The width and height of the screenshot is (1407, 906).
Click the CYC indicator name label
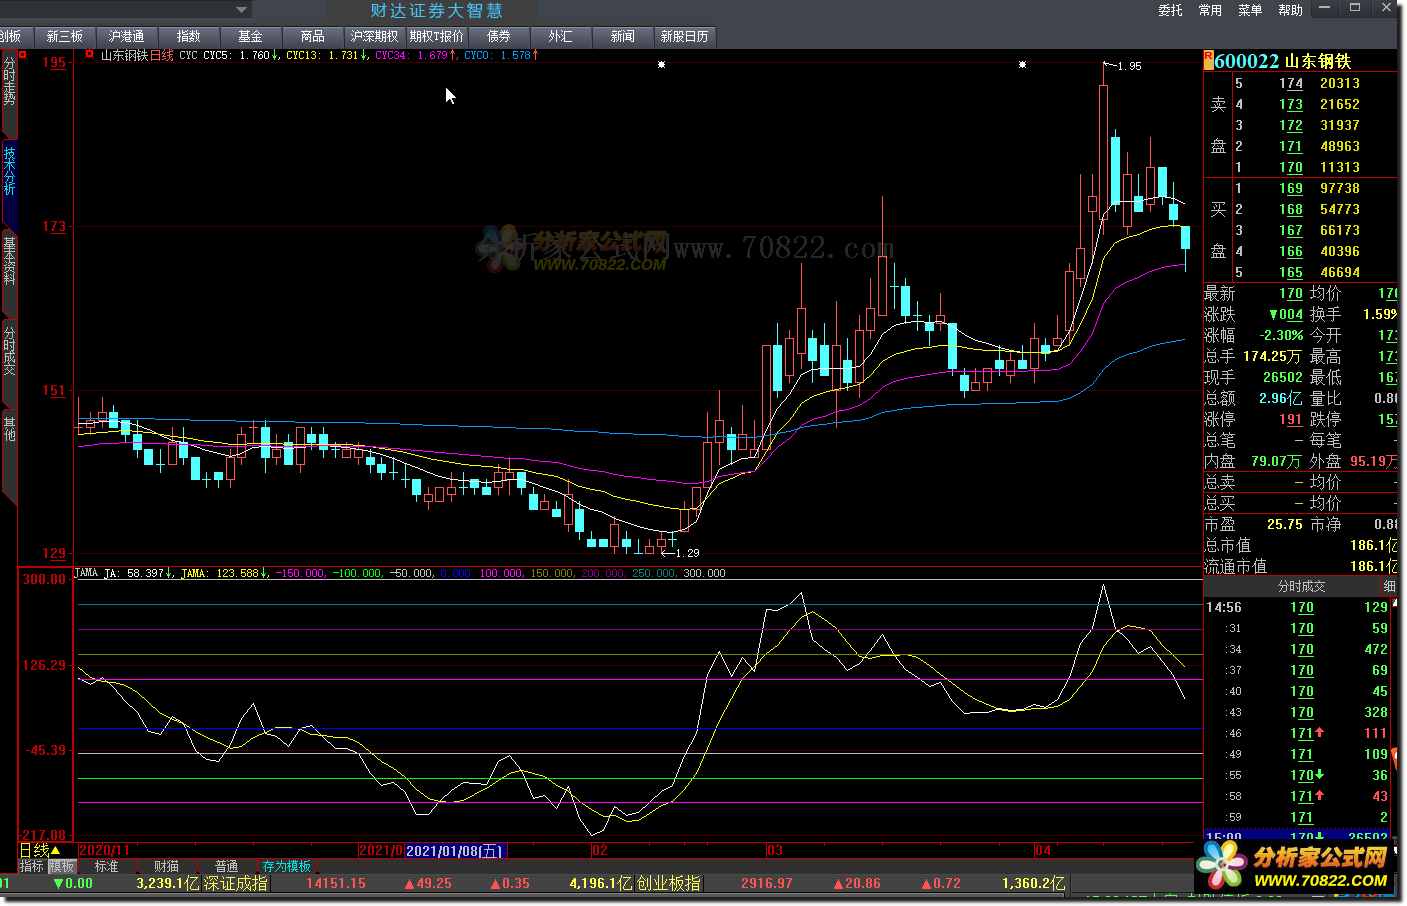tap(188, 56)
